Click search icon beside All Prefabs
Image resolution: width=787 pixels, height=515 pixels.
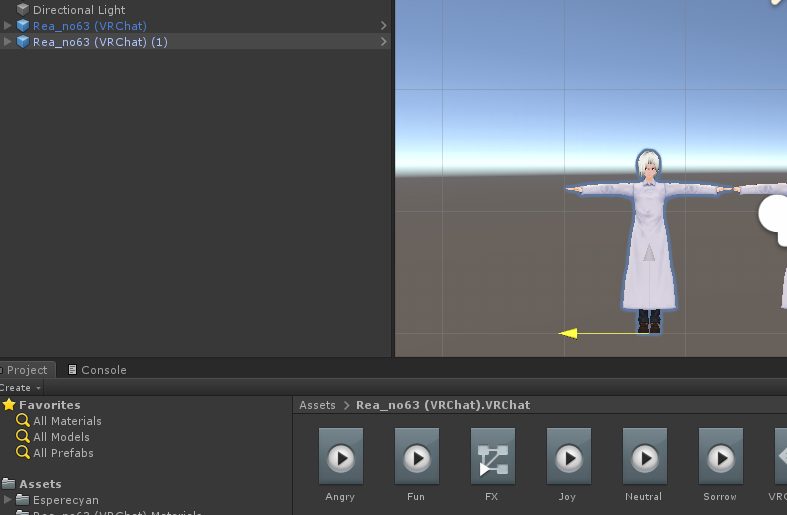tap(23, 453)
